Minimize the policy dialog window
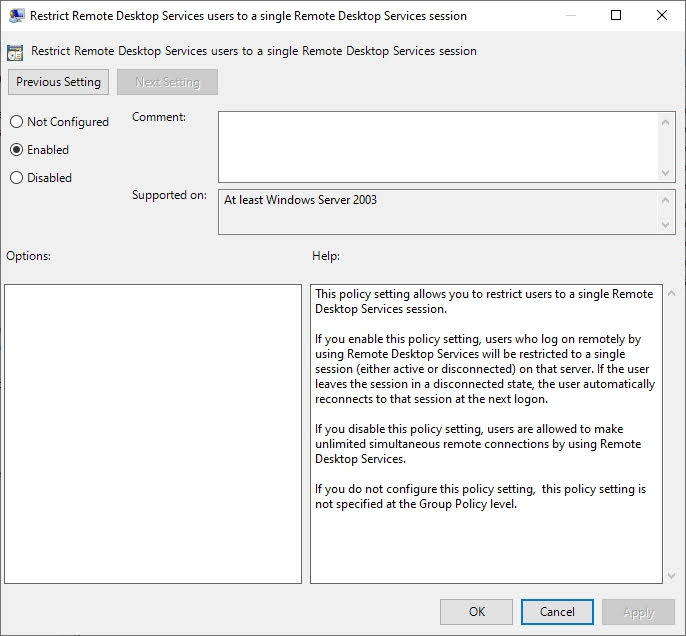 [x=570, y=15]
